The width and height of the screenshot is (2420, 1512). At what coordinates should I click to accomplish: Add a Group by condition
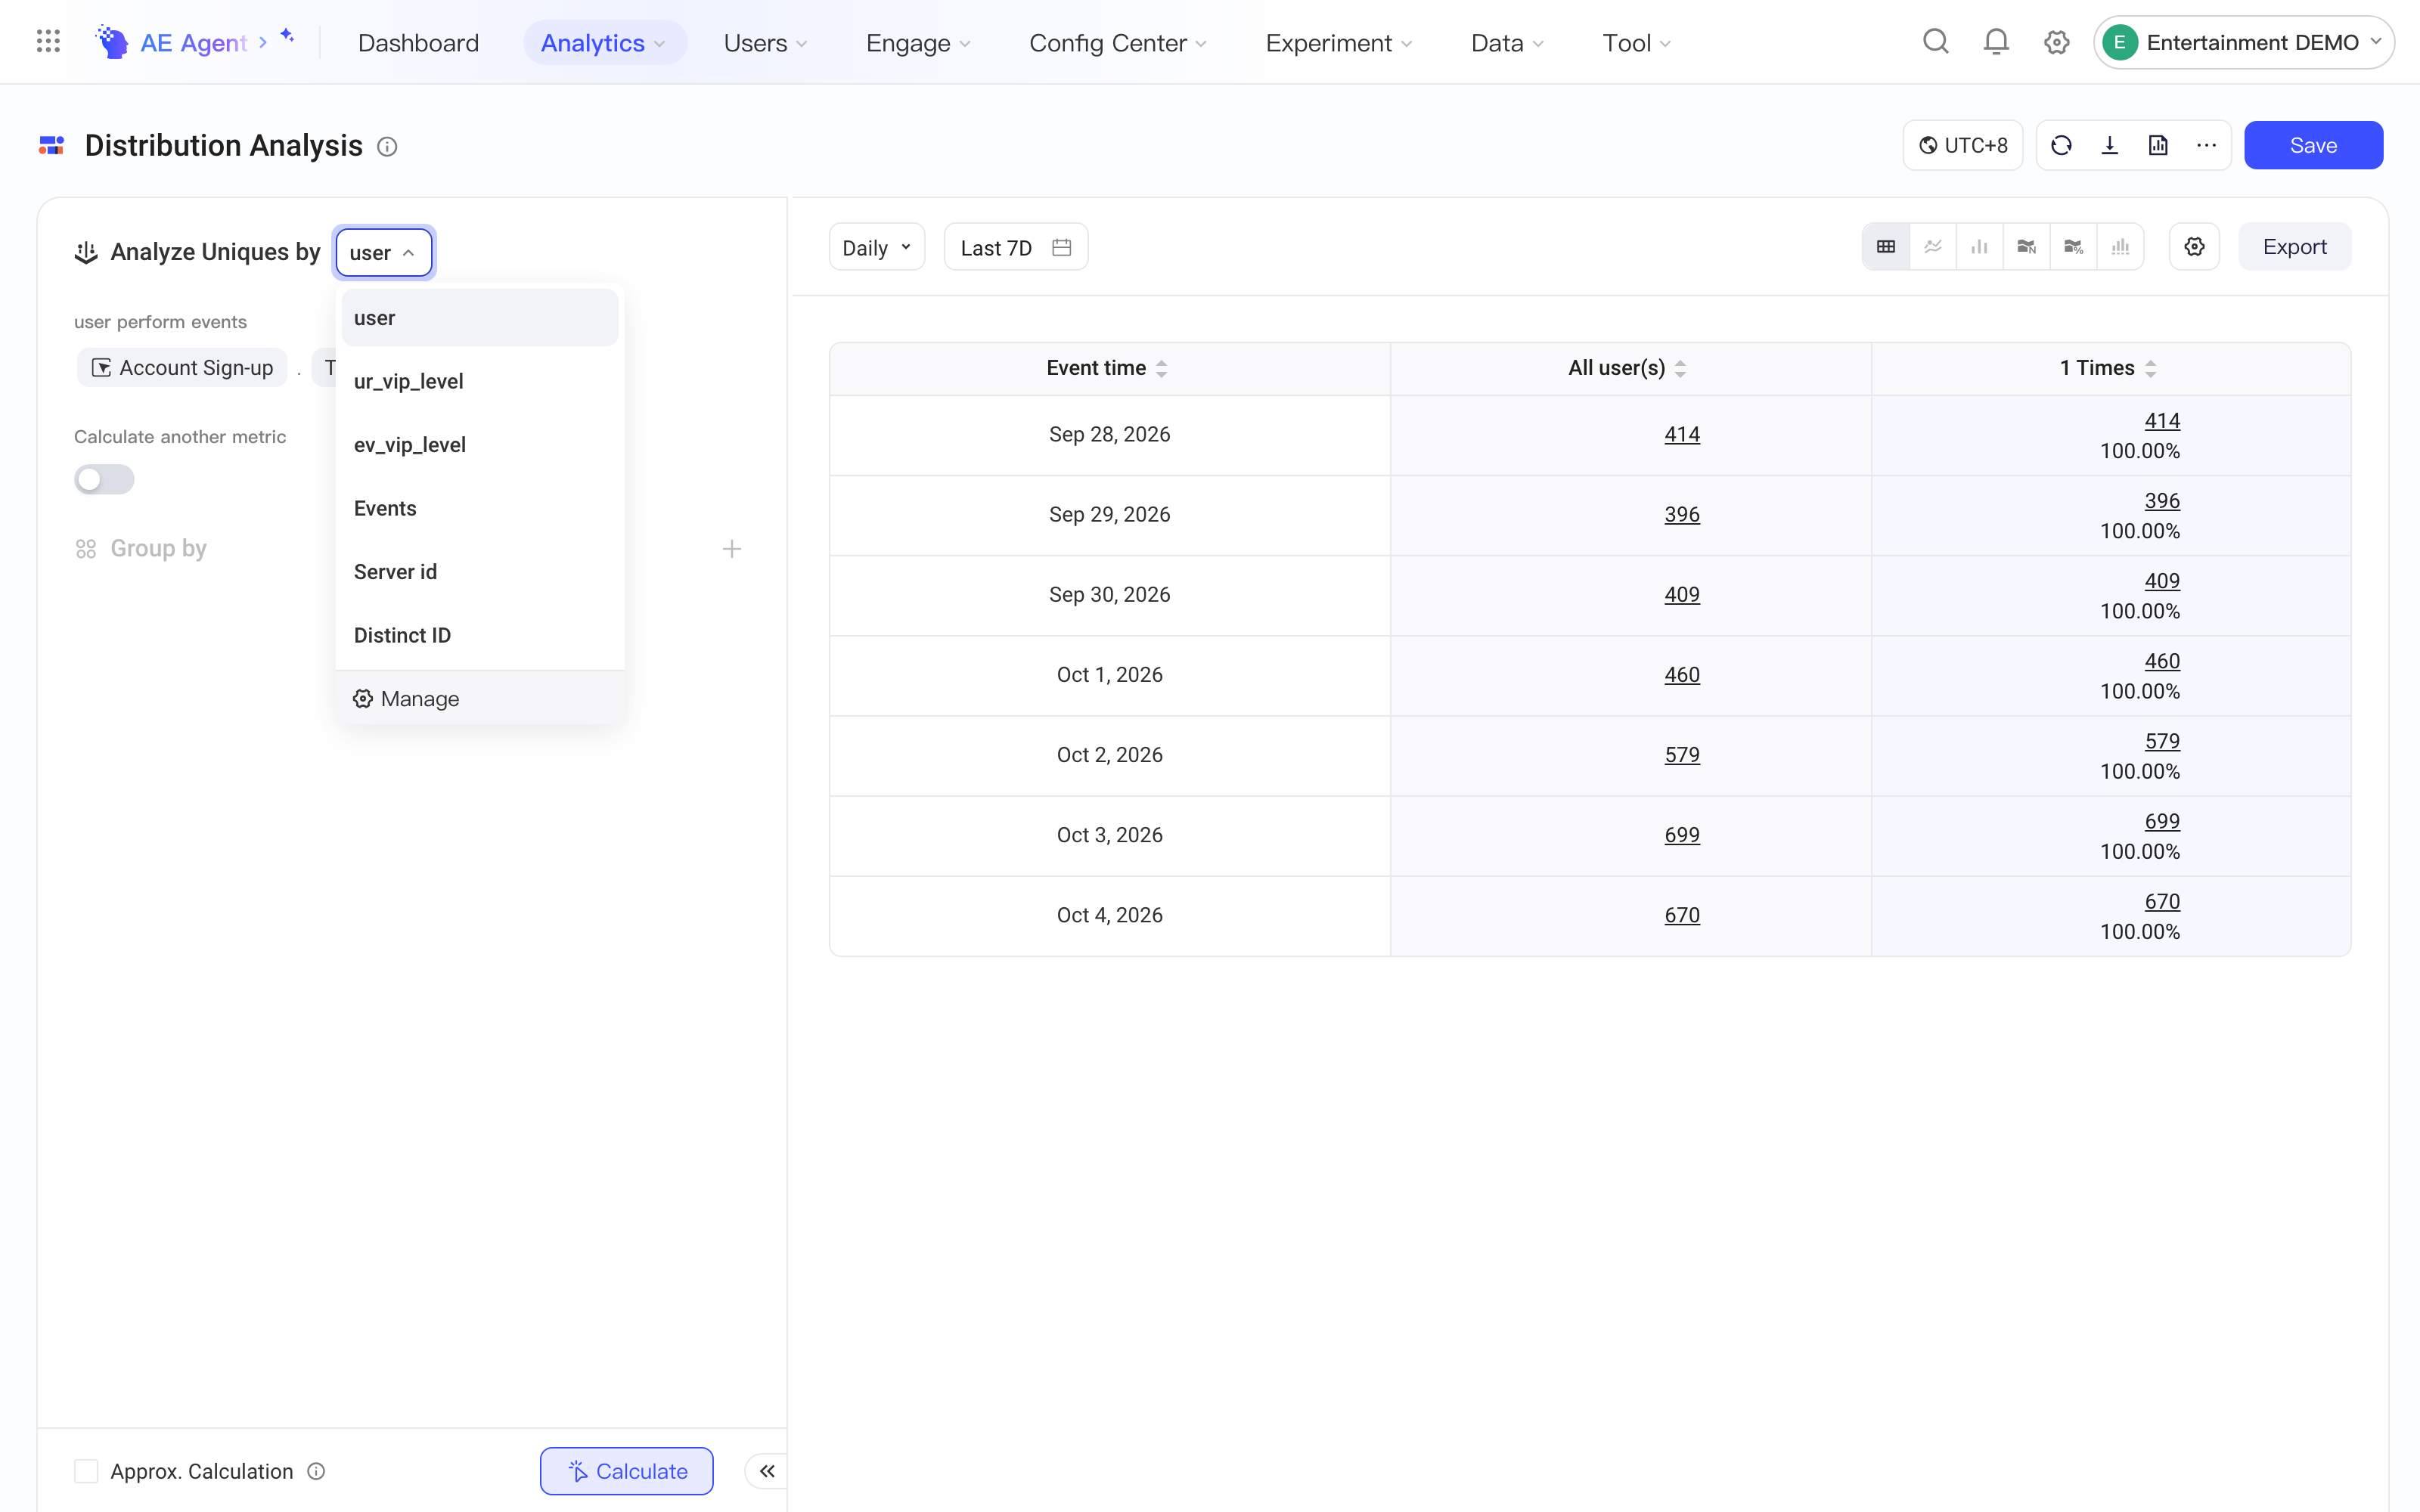pos(732,549)
